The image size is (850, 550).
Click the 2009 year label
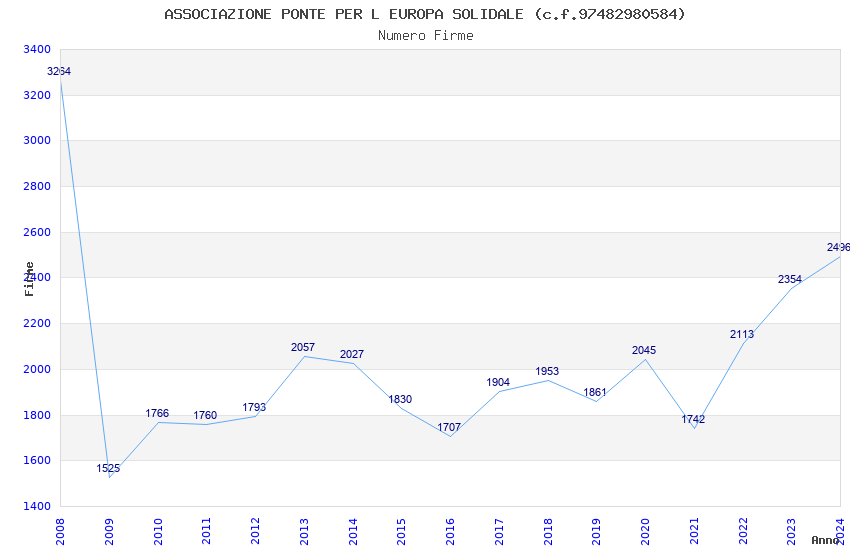(x=109, y=531)
